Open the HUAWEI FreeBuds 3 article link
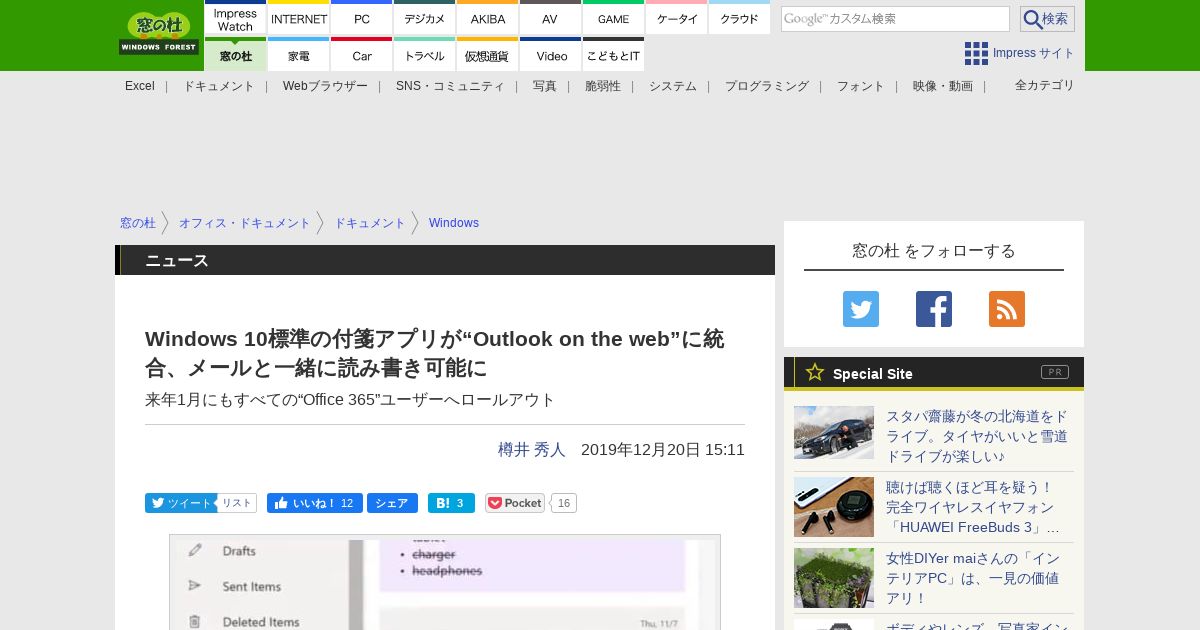 click(973, 507)
